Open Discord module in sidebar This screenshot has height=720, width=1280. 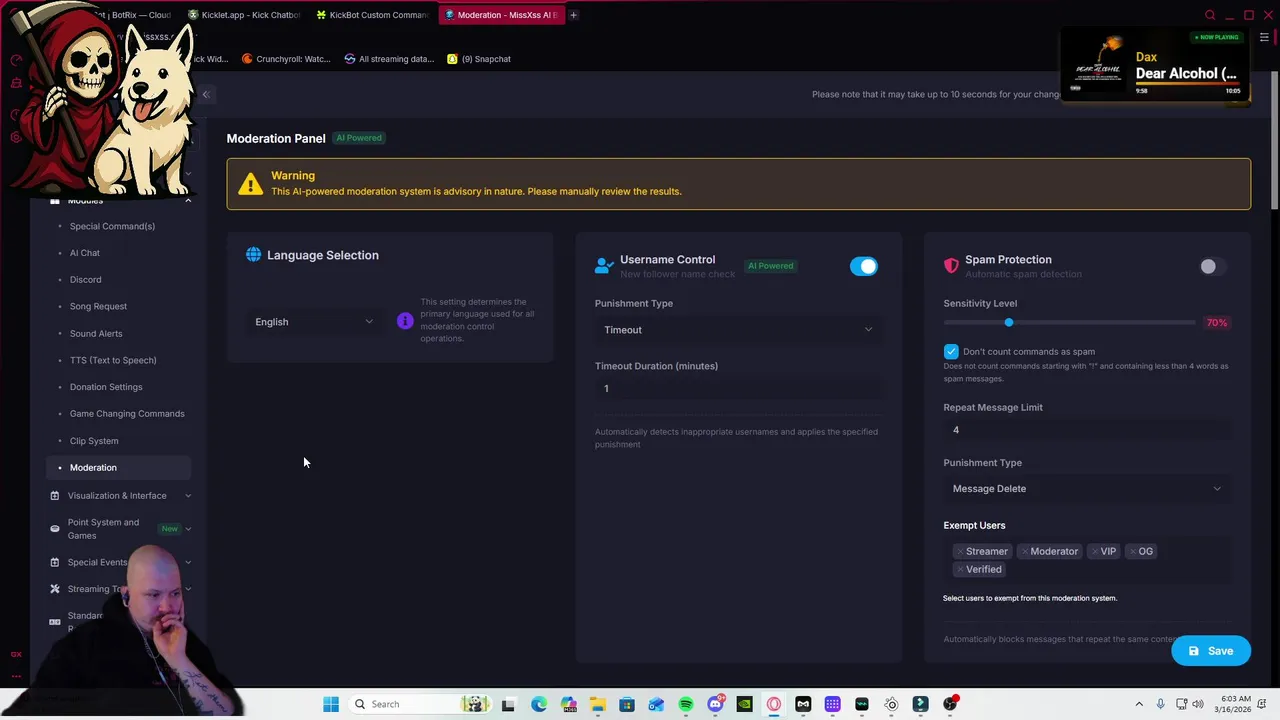[86, 280]
